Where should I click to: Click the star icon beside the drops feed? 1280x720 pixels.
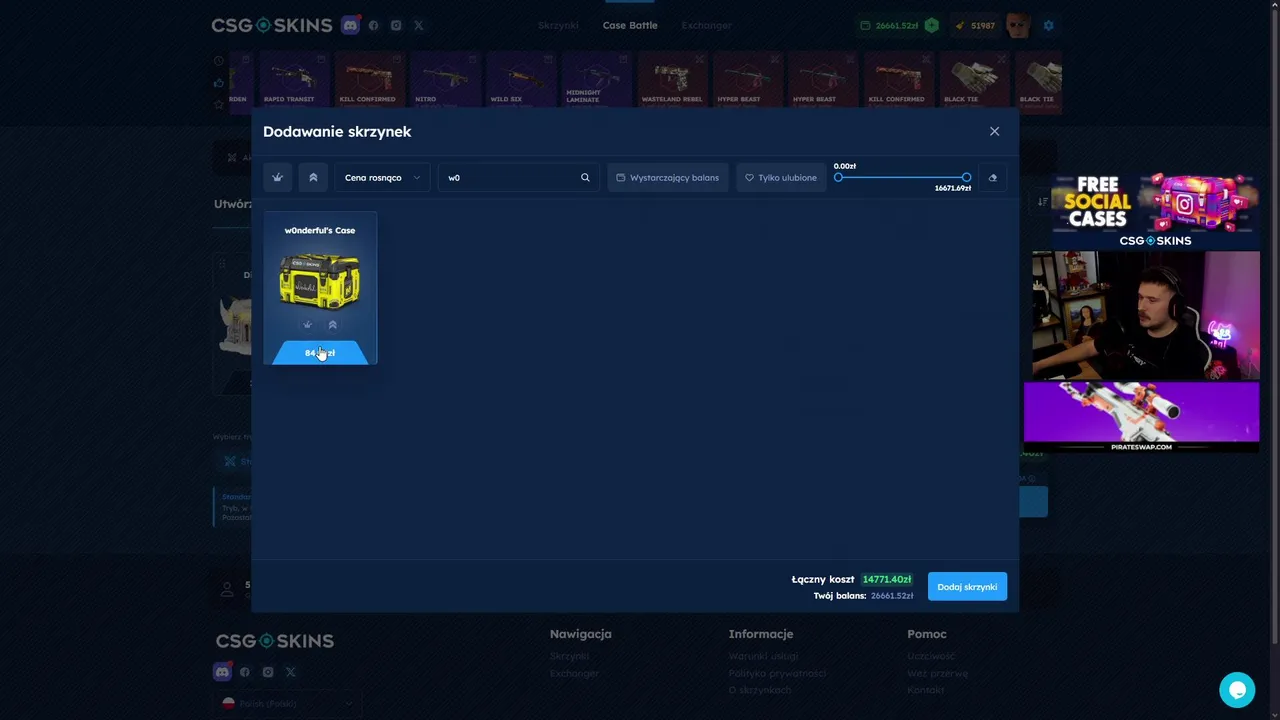coord(219,103)
